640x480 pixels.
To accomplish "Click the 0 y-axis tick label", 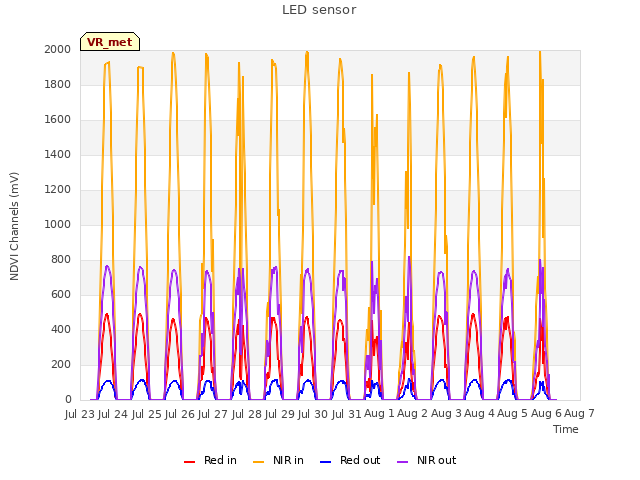I will click(68, 400).
